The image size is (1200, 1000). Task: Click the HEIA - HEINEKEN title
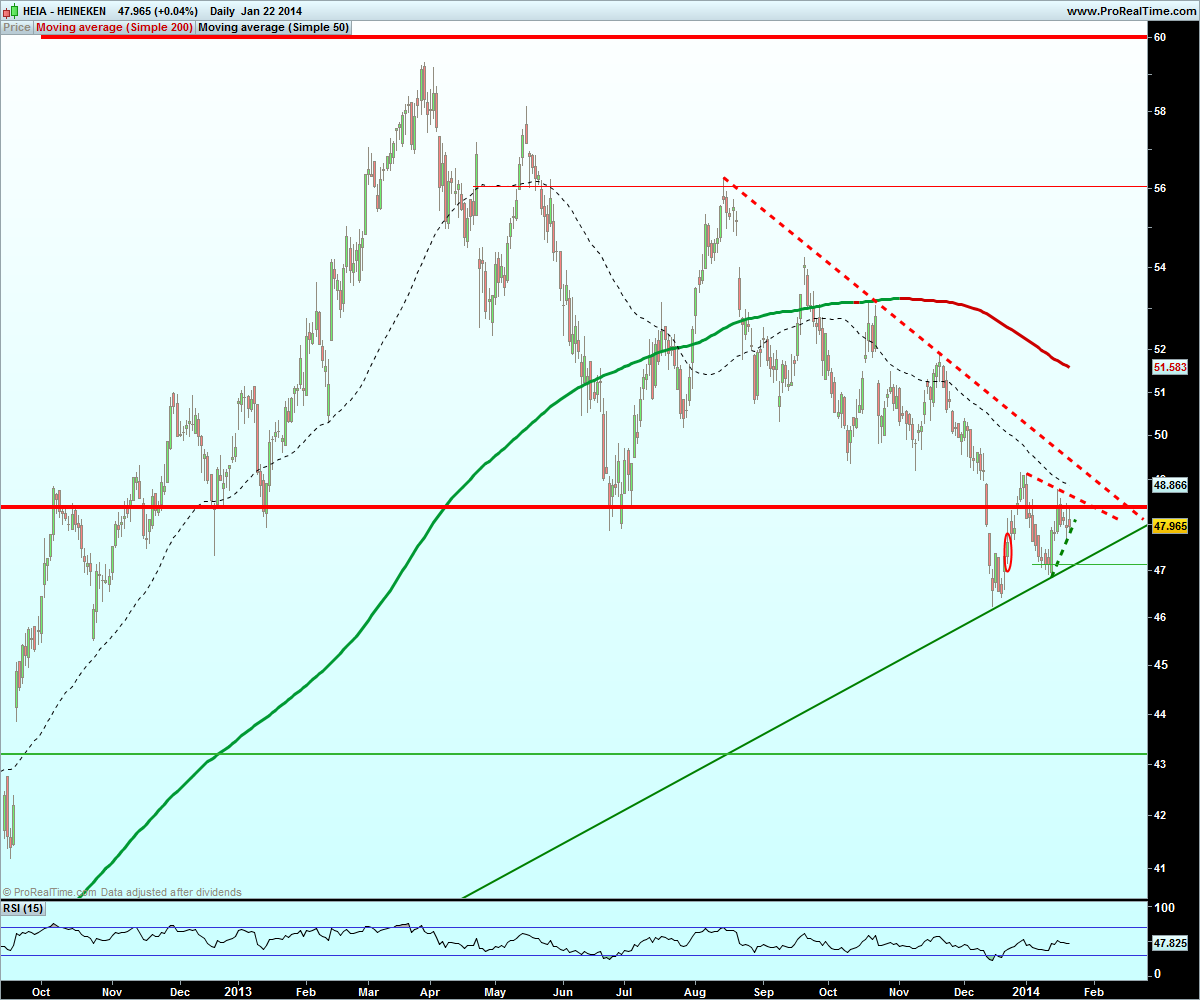coord(62,11)
